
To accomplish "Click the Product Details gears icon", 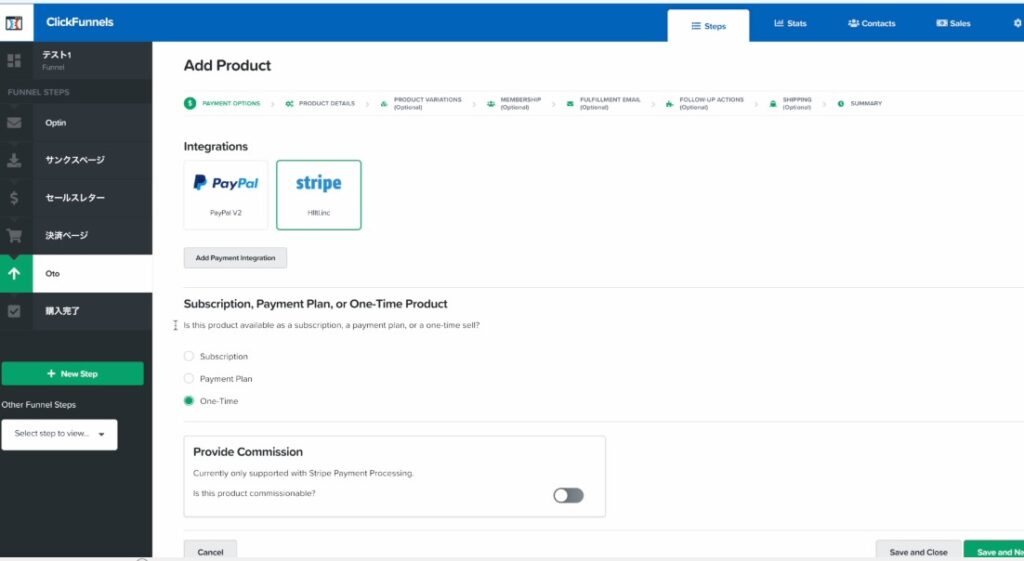I will point(289,103).
